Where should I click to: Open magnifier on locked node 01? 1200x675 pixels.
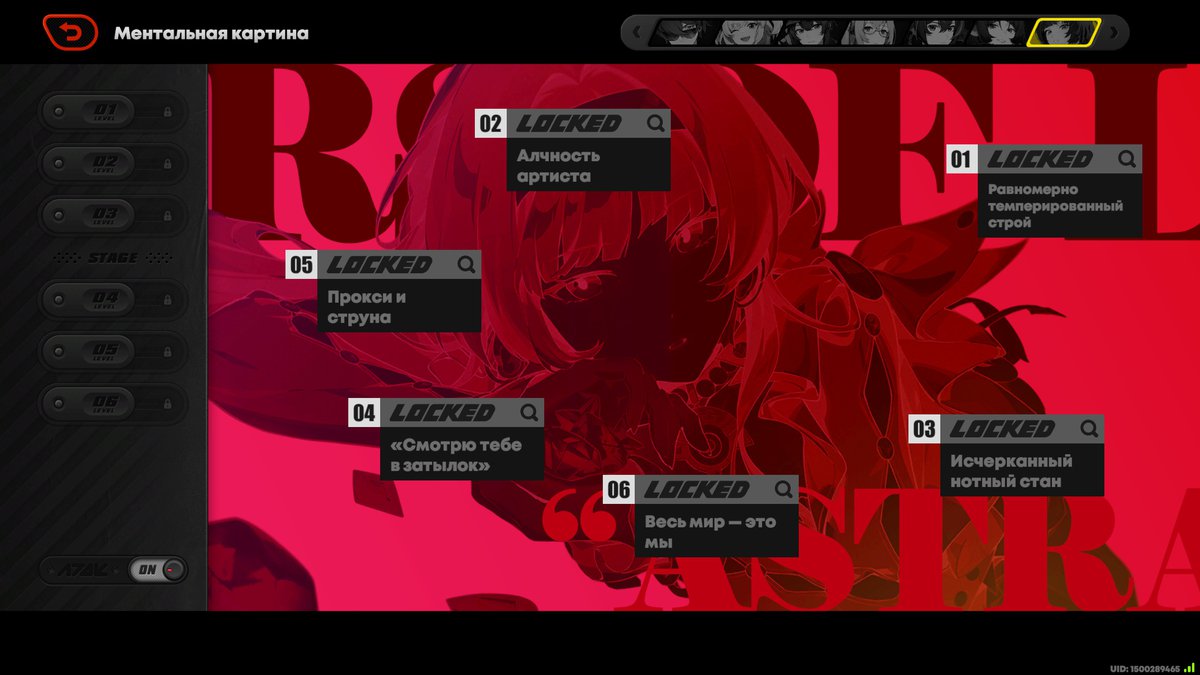(1126, 159)
